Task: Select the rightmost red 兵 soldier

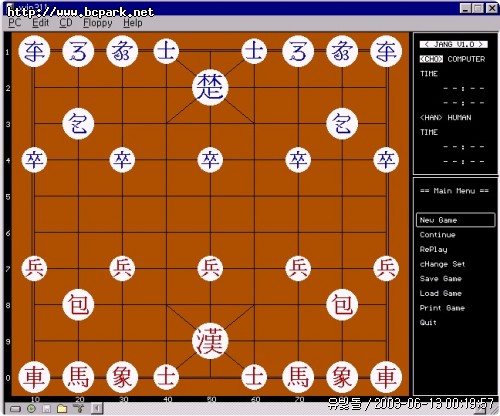Action: coord(386,268)
